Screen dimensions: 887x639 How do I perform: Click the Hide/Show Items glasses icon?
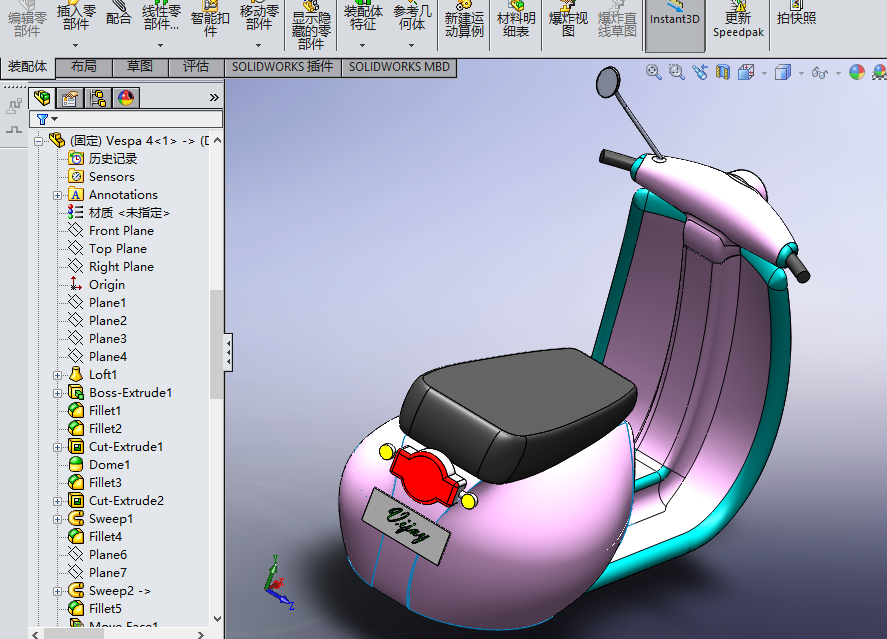coord(819,72)
